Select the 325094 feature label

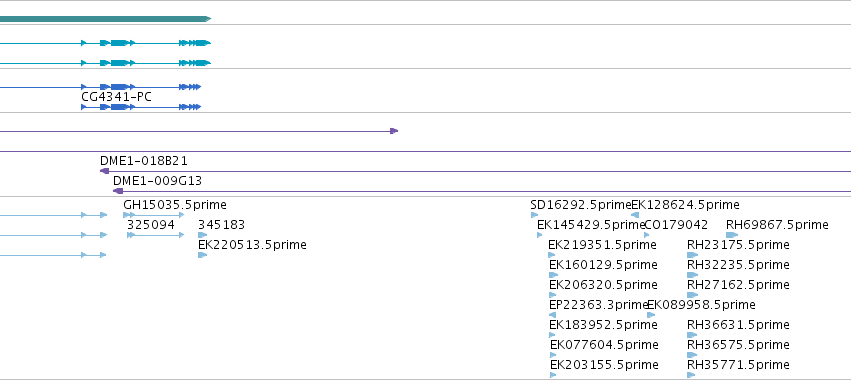(x=151, y=225)
